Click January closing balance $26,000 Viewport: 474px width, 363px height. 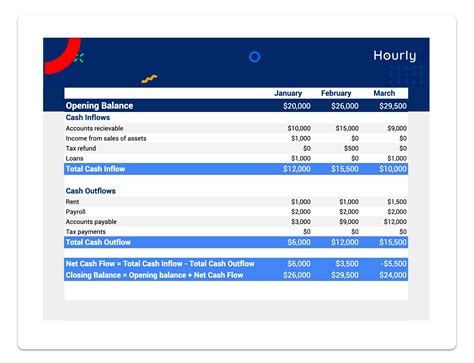(x=297, y=275)
